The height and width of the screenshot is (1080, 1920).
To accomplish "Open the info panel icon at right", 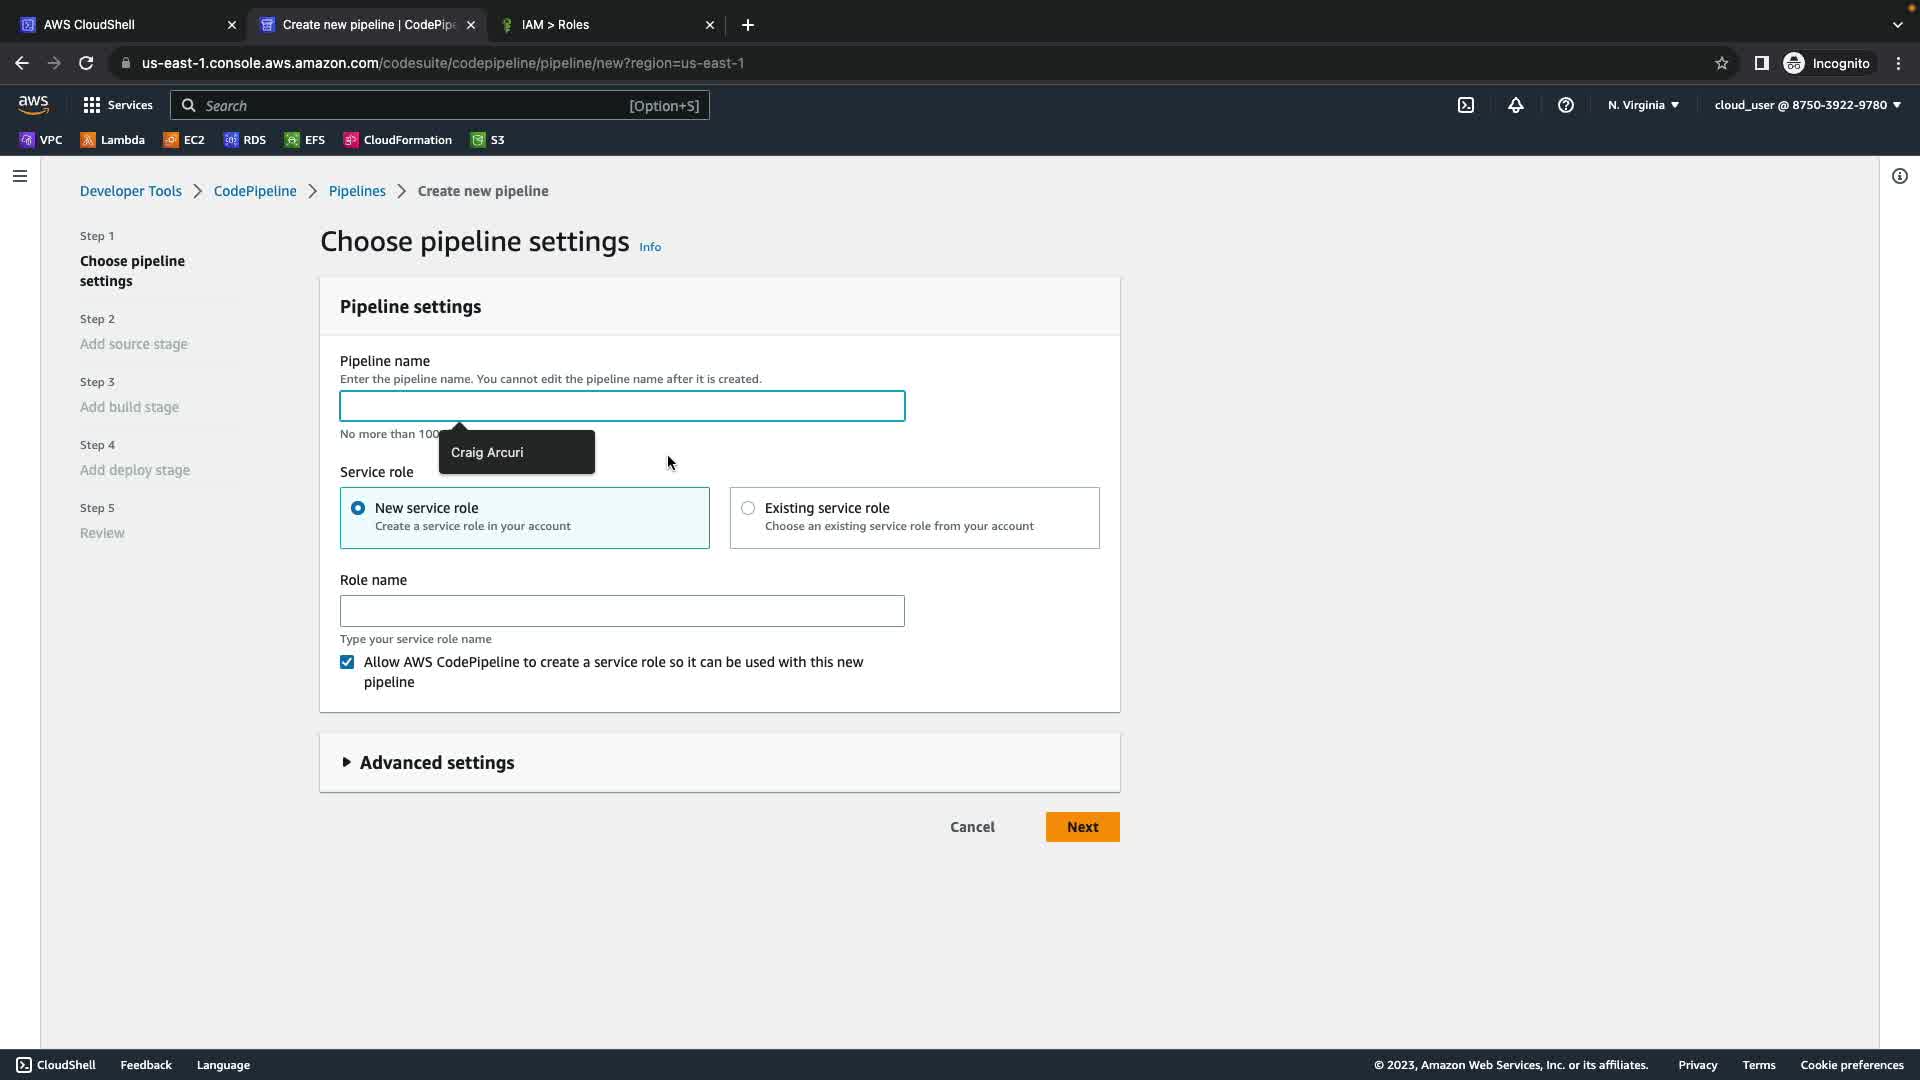I will tap(1899, 176).
